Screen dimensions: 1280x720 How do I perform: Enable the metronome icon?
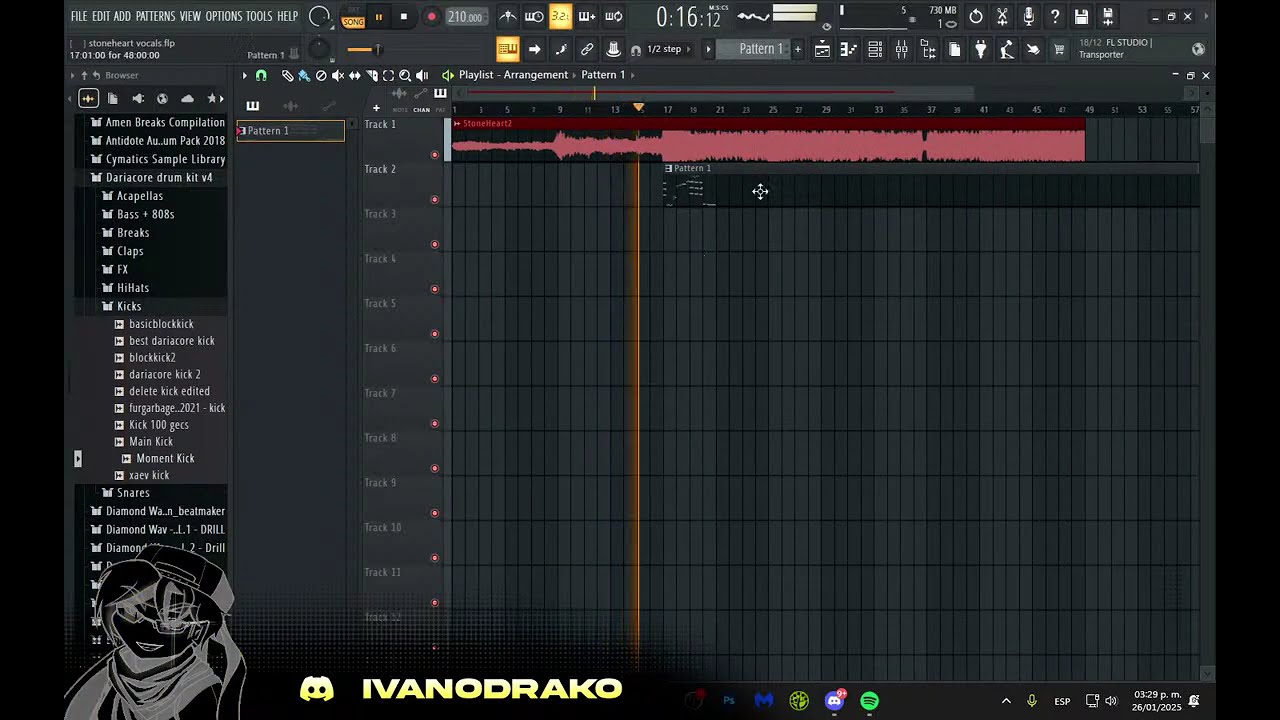508,16
